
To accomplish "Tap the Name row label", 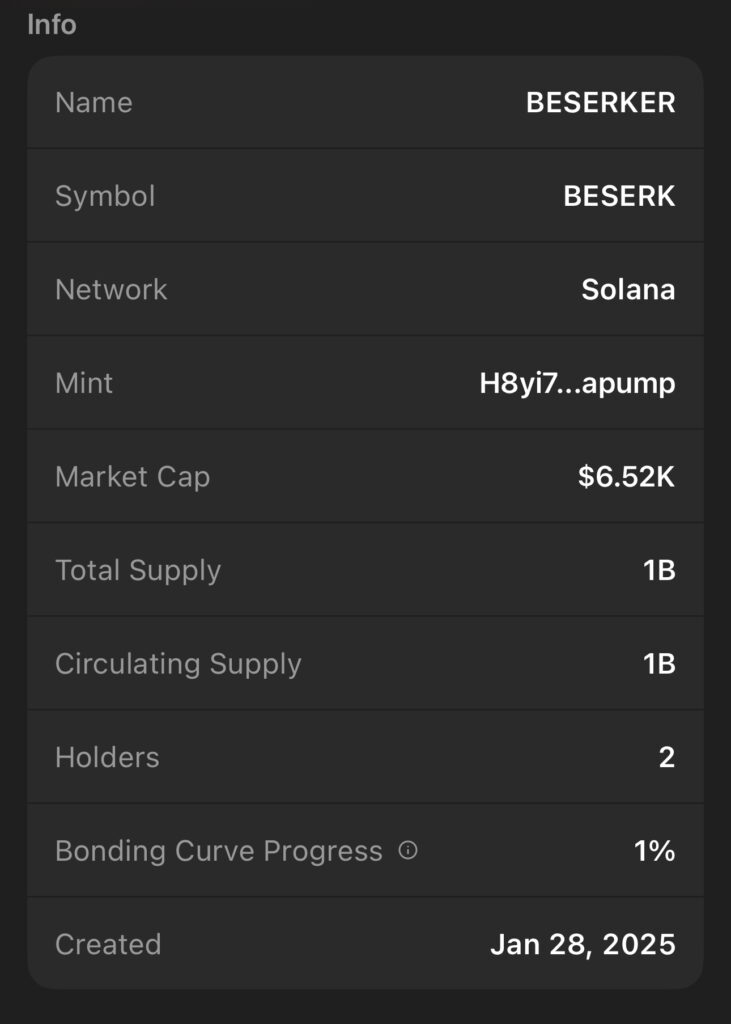I will 94,103.
